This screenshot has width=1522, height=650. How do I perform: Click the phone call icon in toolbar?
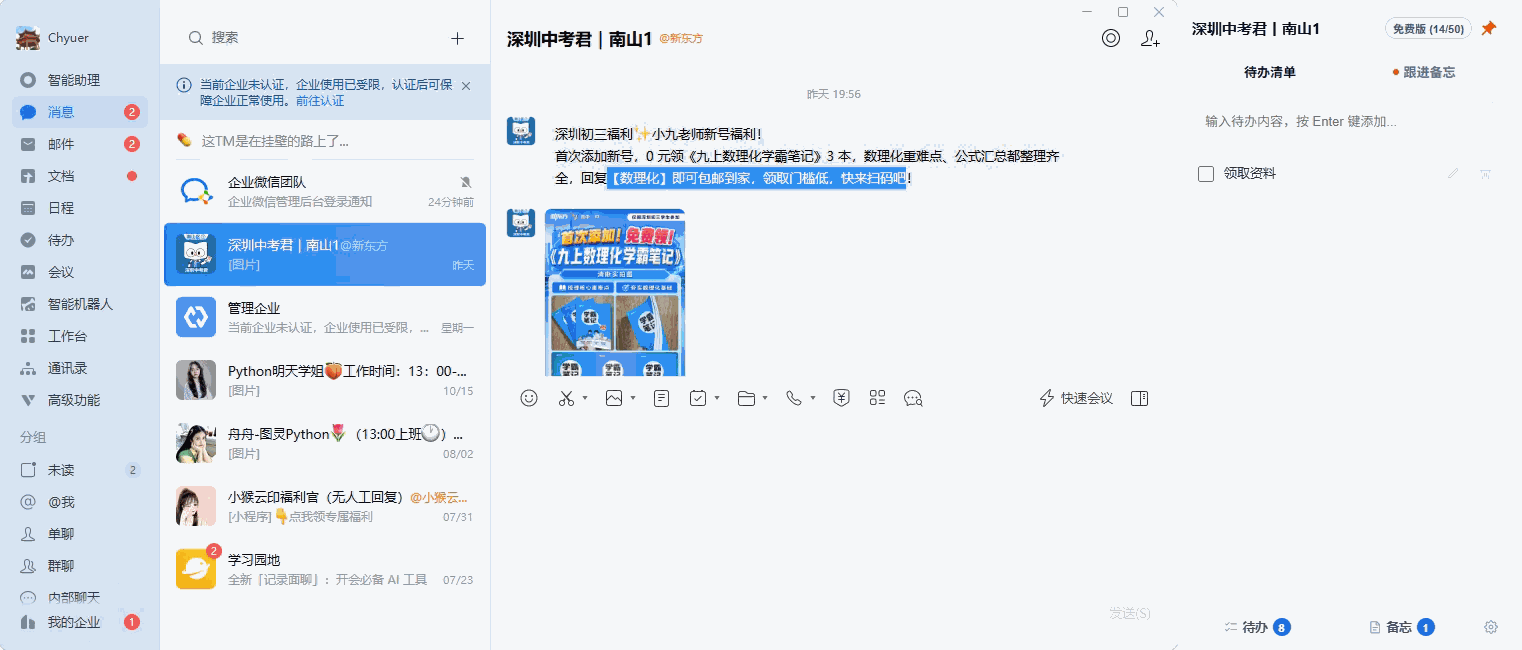coord(794,398)
